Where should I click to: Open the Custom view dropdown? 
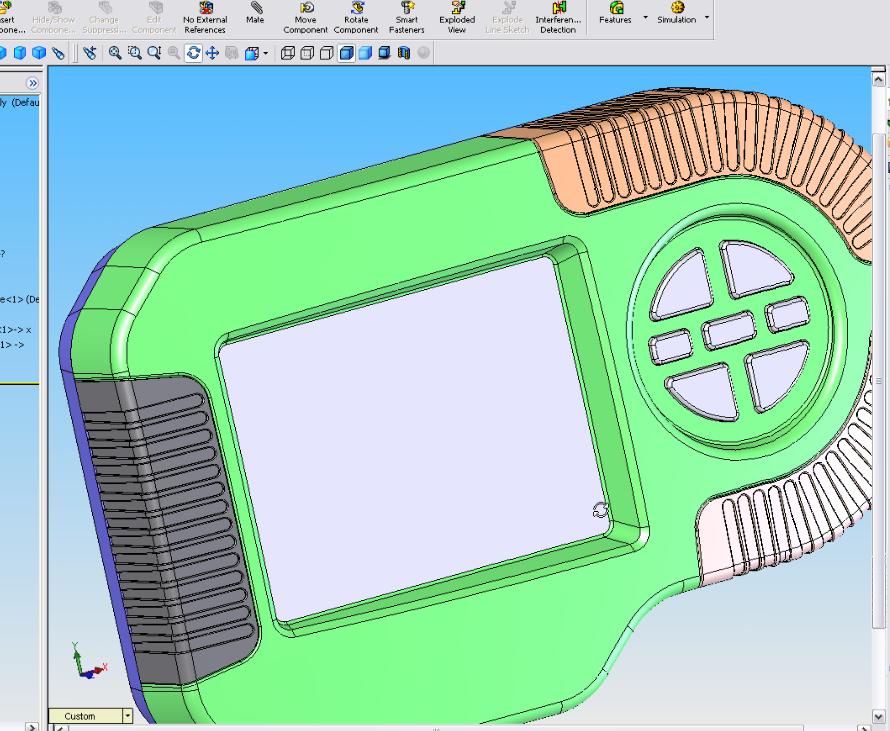[x=127, y=716]
